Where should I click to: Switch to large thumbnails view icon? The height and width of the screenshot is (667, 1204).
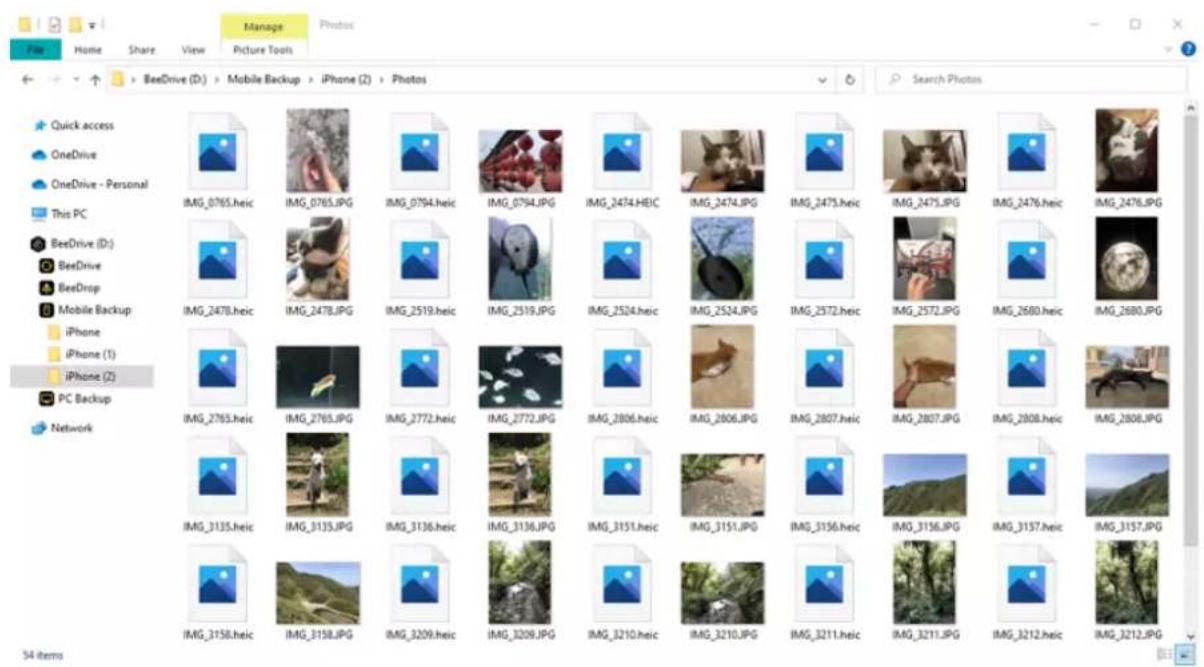pos(1183,655)
